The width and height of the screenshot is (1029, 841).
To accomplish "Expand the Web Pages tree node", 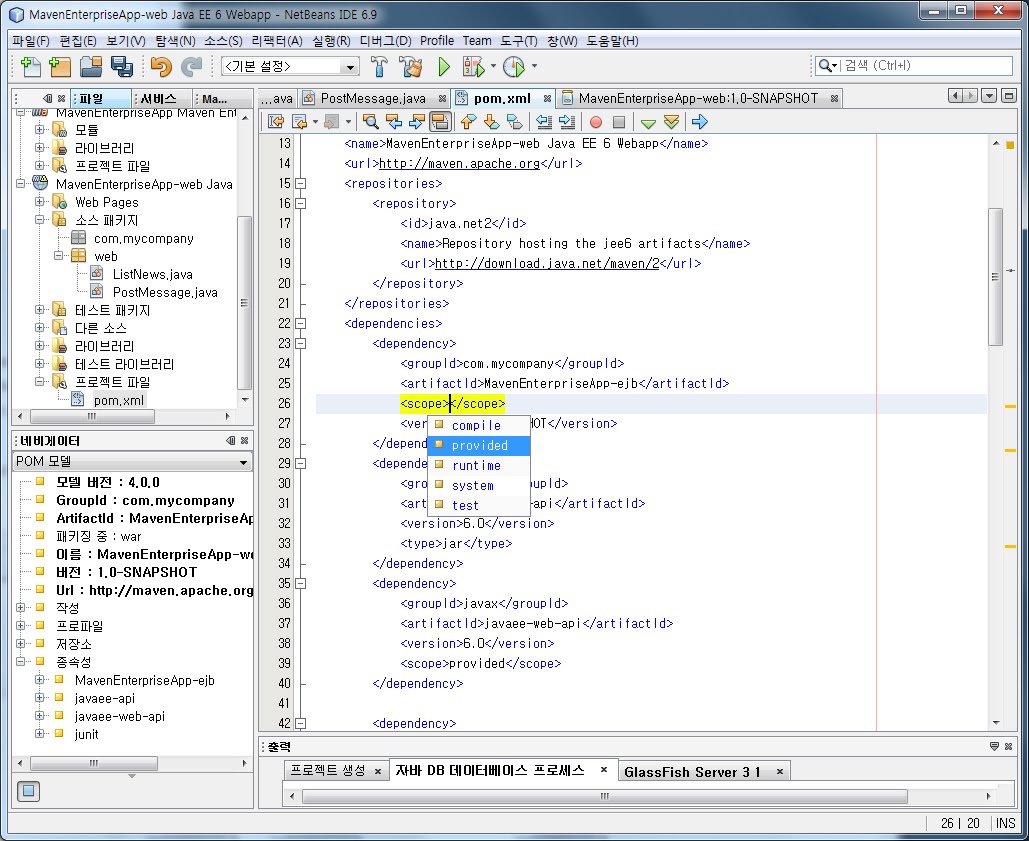I will [40, 202].
